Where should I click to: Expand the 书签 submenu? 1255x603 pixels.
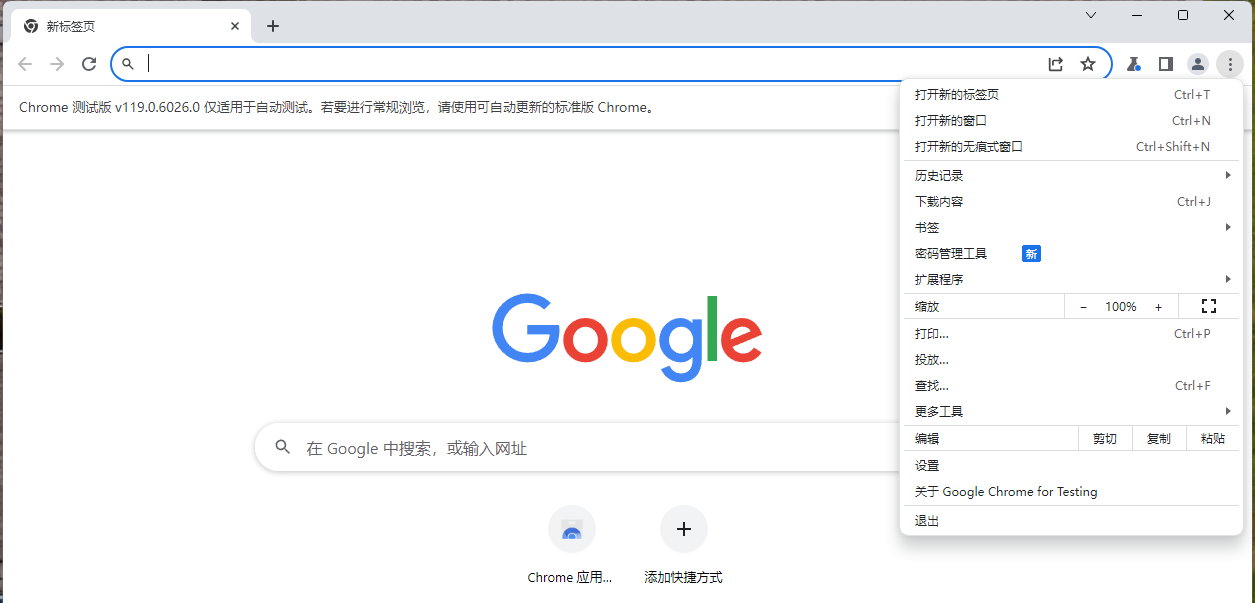click(1072, 228)
